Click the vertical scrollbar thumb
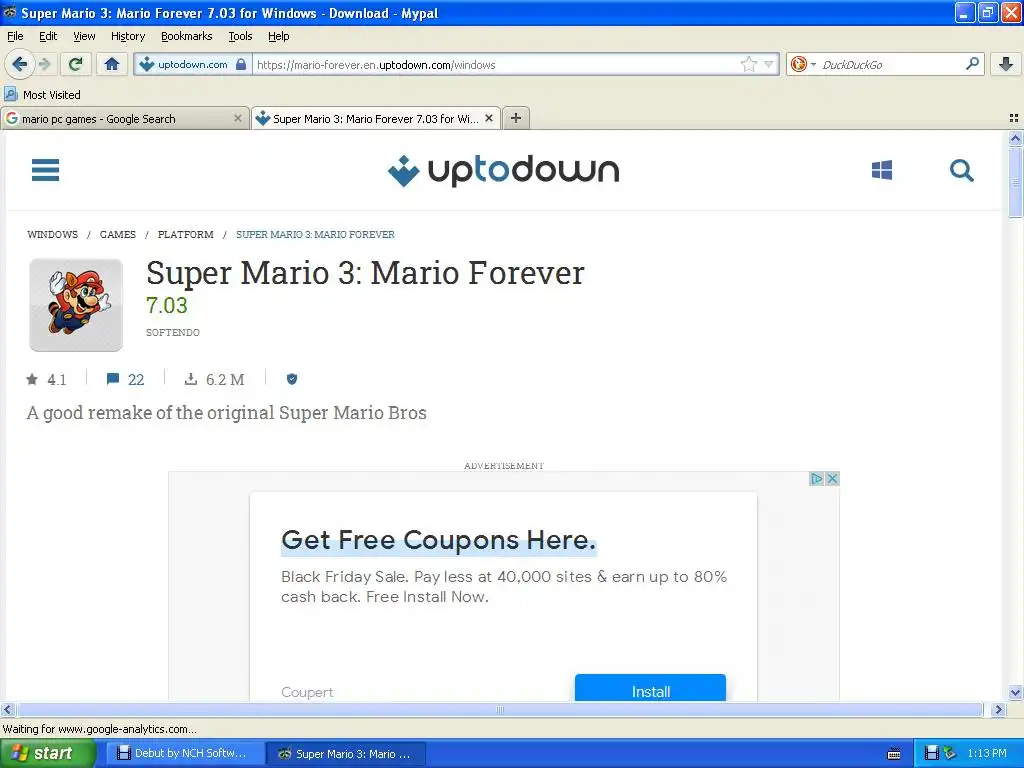This screenshot has width=1024, height=768. tap(1015, 182)
